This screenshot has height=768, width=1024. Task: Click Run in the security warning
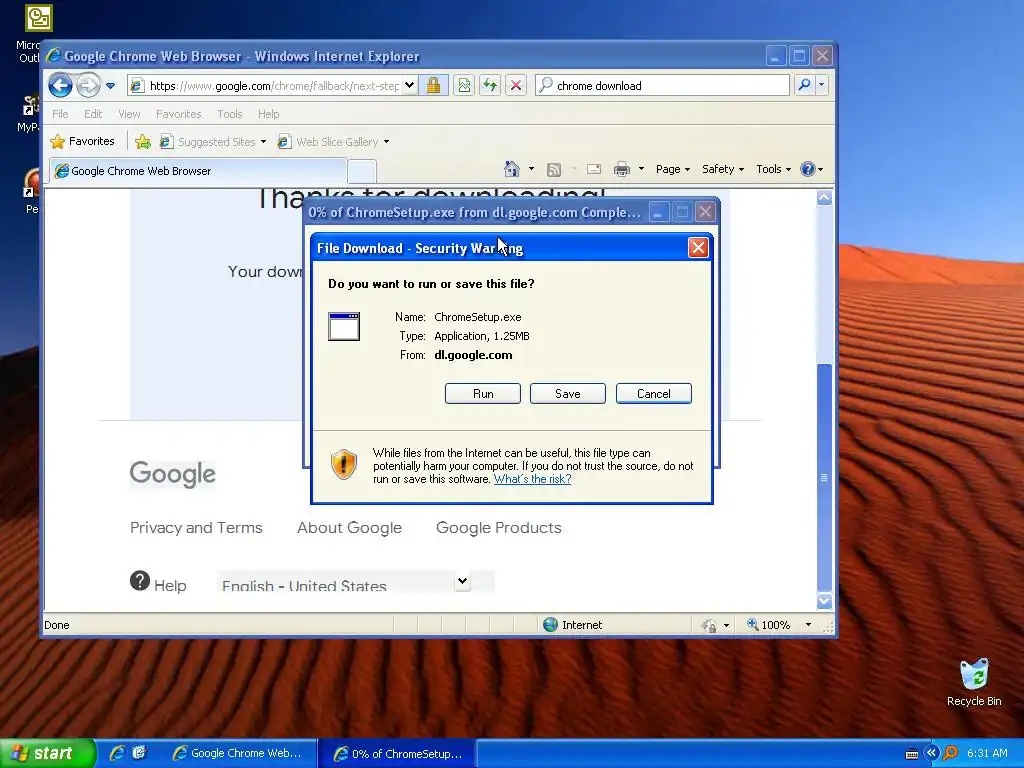483,394
